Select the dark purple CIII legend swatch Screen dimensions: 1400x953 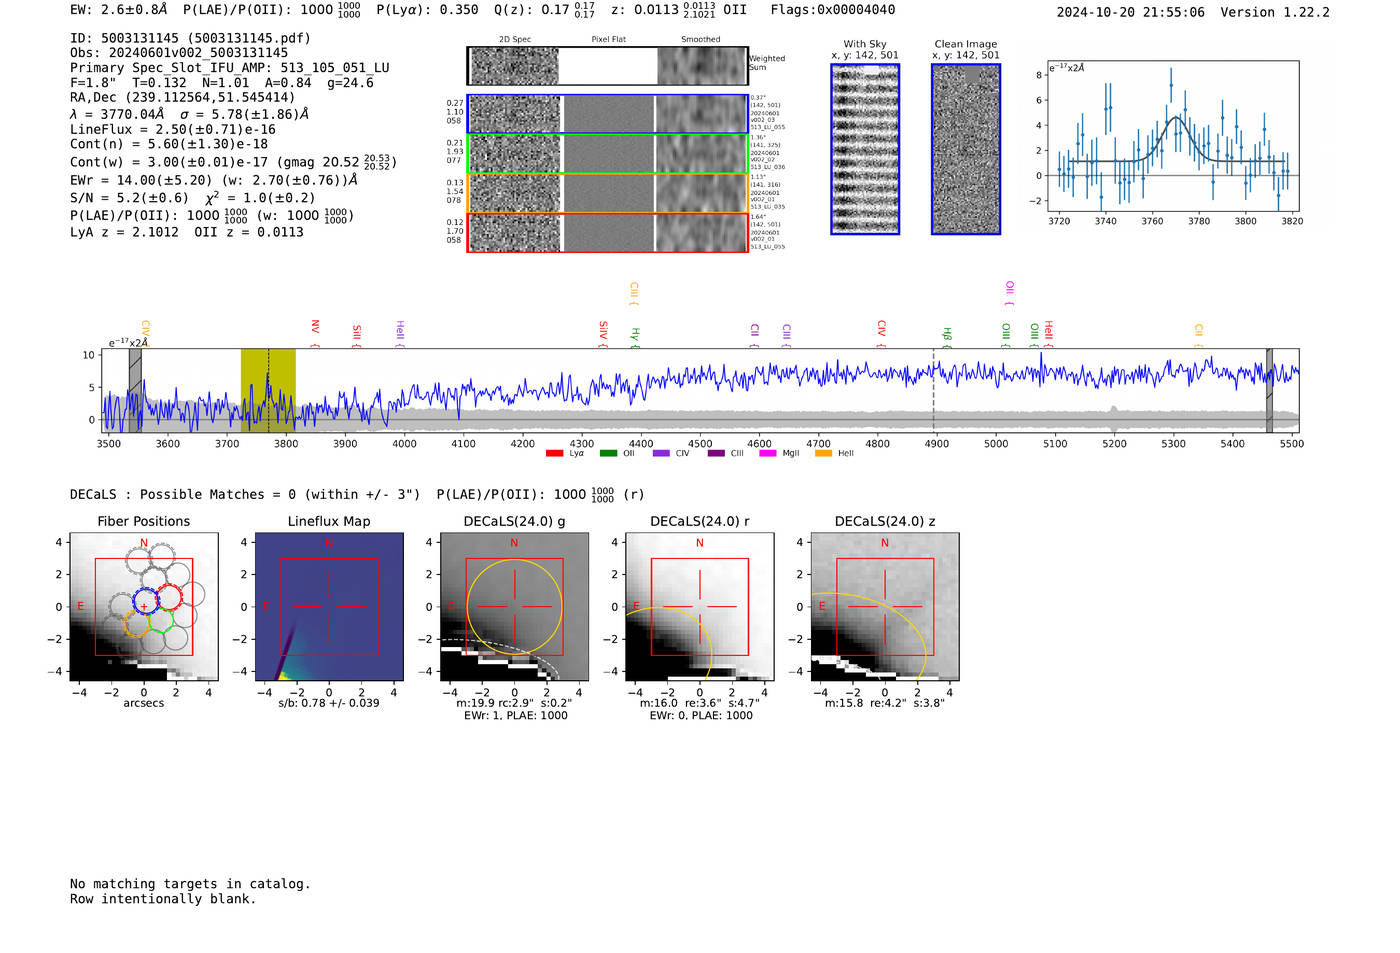coord(716,454)
